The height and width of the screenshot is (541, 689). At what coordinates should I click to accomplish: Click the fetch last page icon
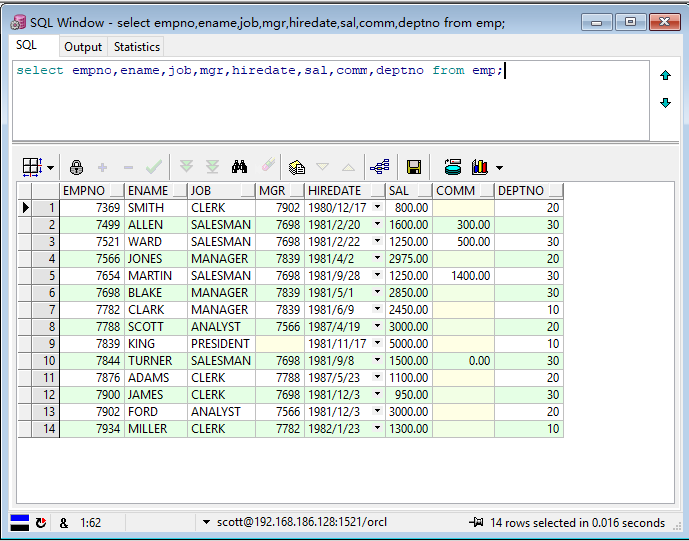coord(212,167)
